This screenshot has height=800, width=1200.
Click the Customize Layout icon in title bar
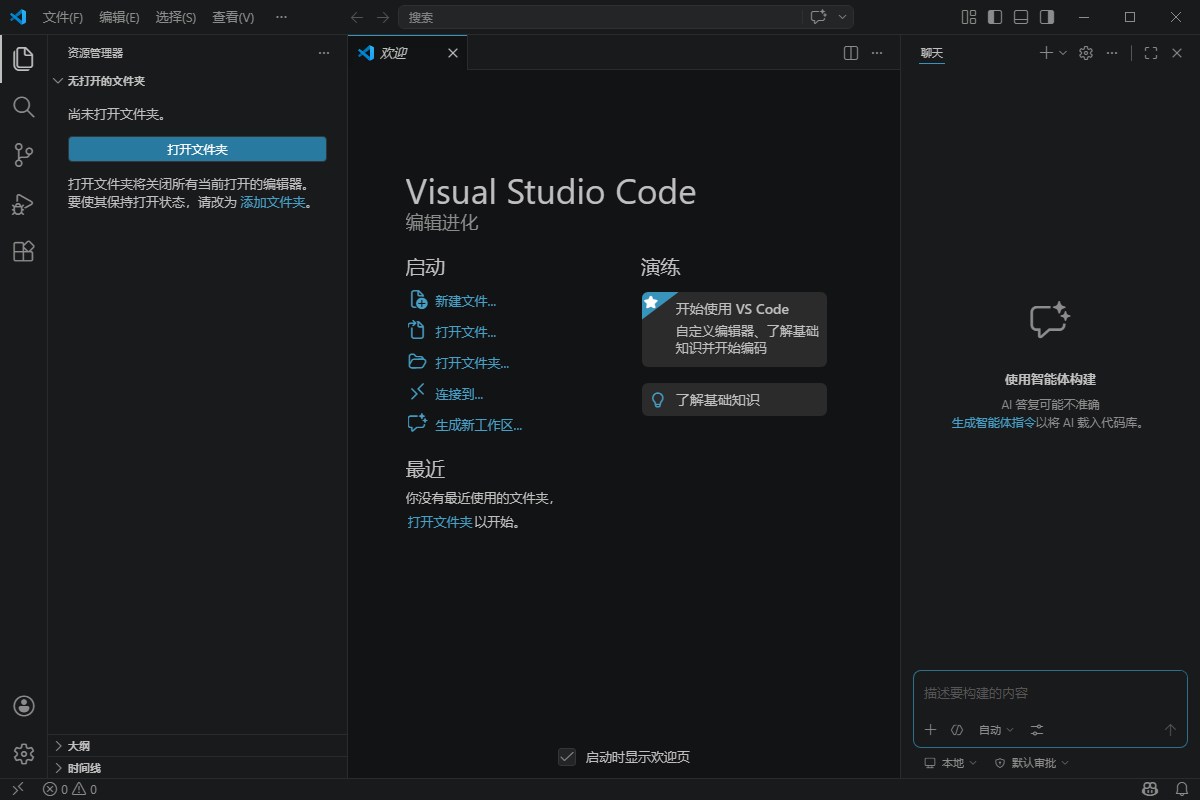968,17
